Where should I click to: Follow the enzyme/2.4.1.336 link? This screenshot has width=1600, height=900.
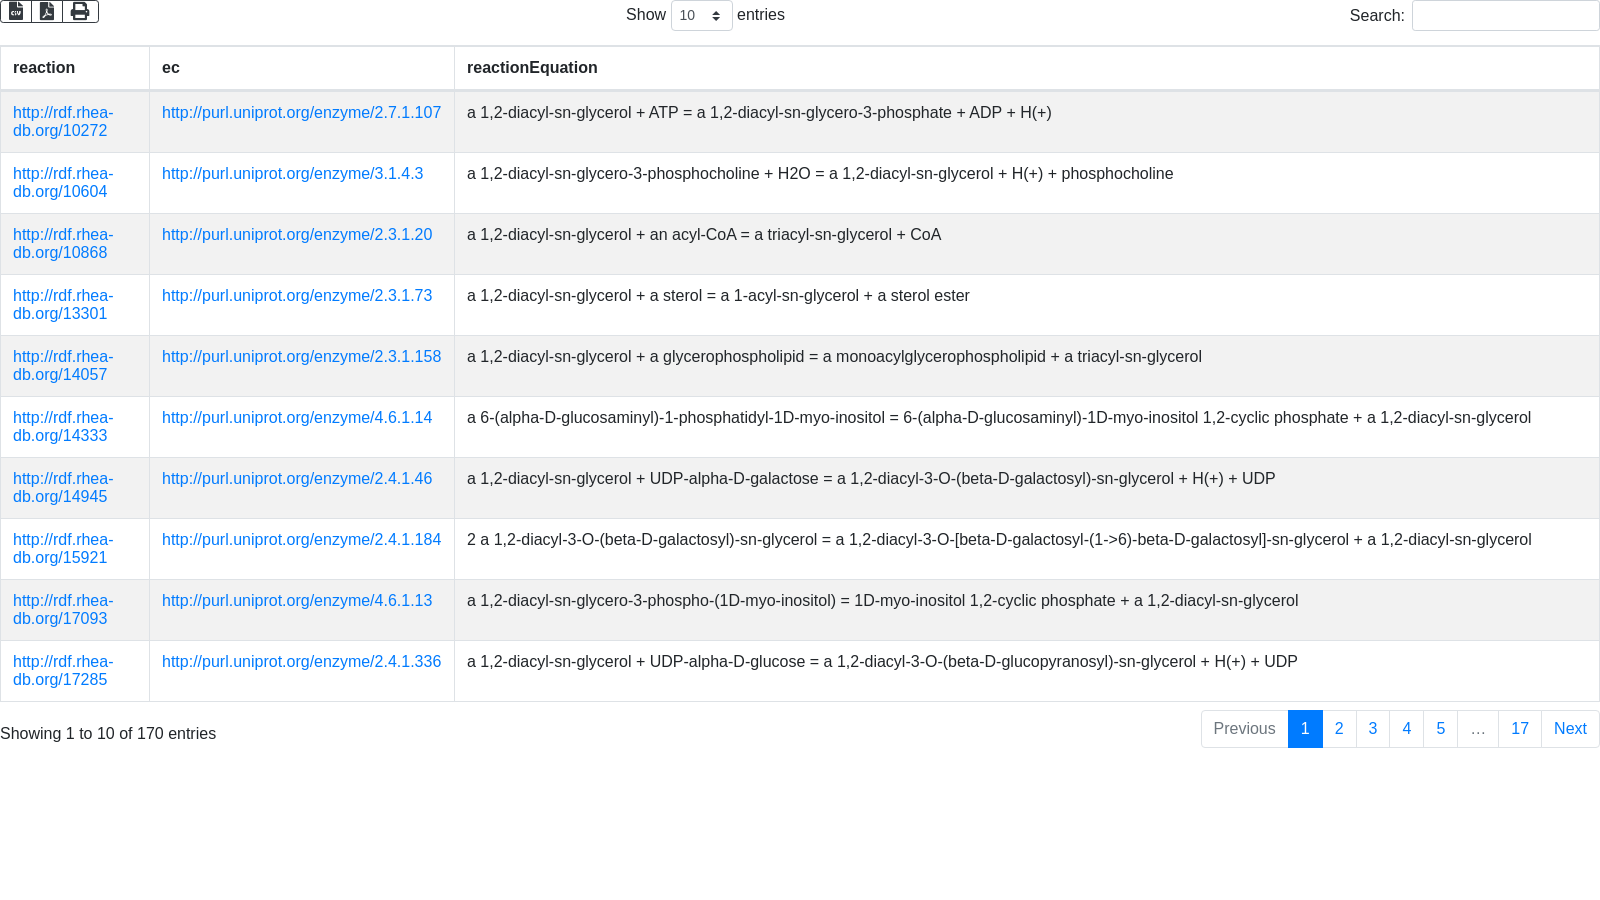pos(301,662)
